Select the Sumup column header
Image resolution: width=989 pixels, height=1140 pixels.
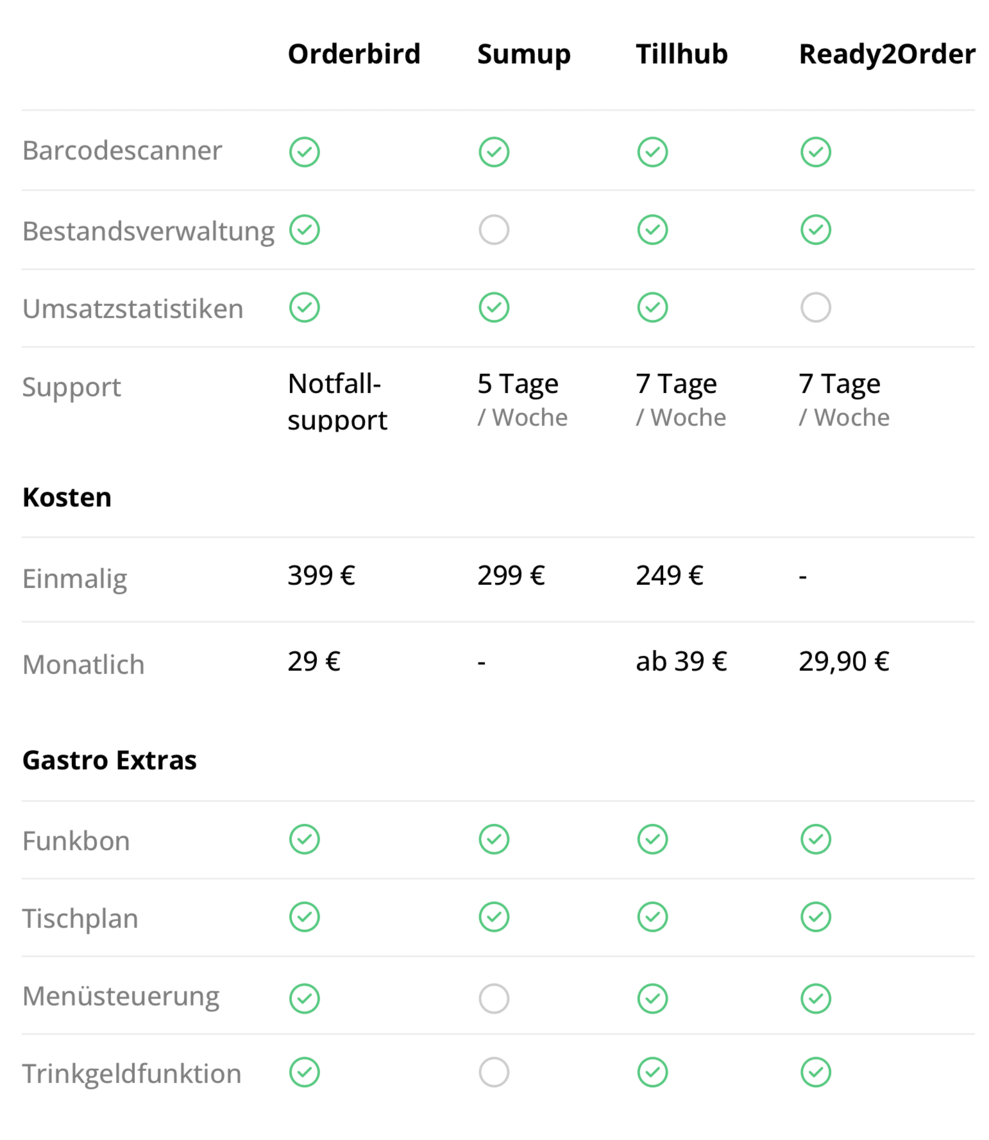(524, 55)
